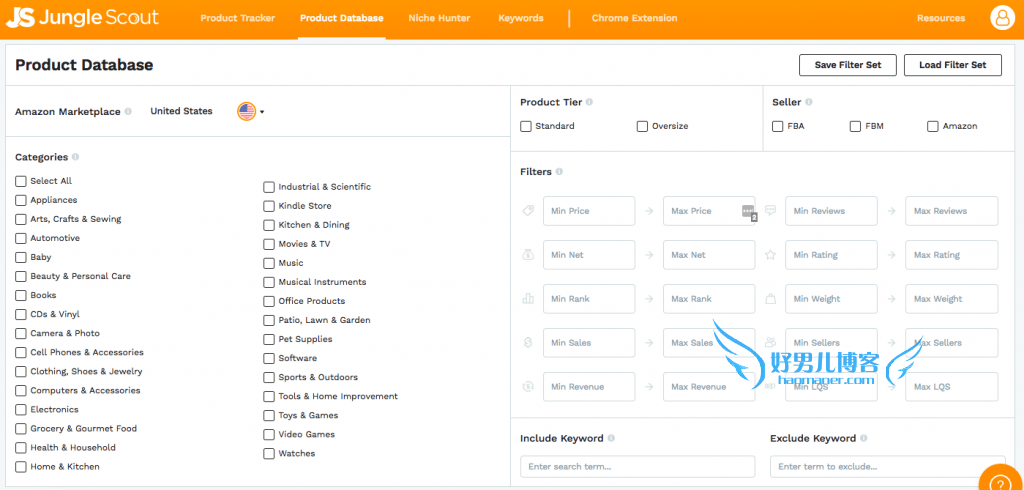The width and height of the screenshot is (1024, 490).
Task: Check the Sports & Outdoors category
Action: (269, 378)
